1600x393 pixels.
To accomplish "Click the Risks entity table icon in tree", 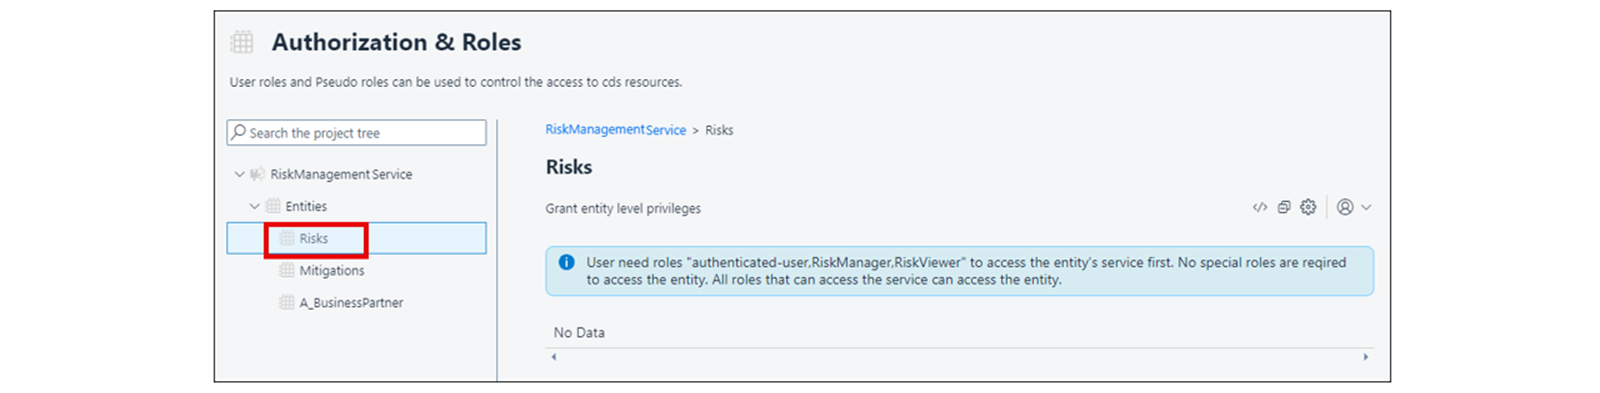I will 287,238.
